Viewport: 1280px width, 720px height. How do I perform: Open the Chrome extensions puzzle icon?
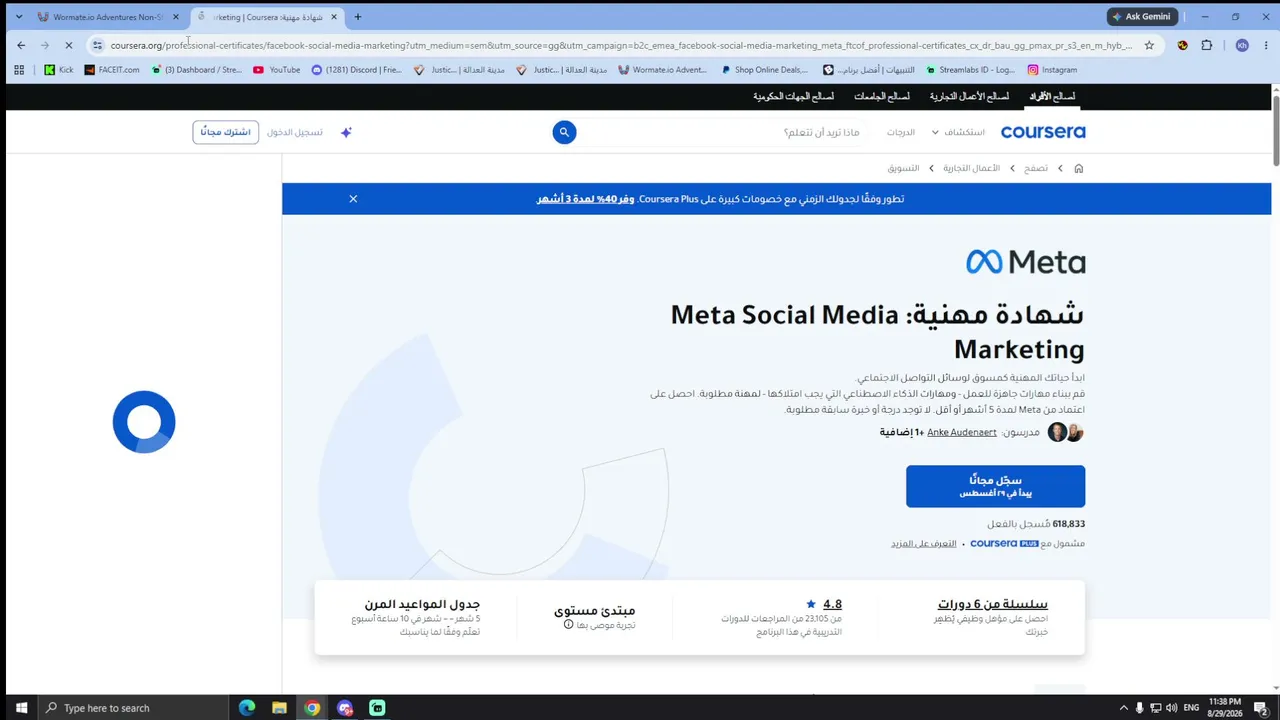tap(1206, 45)
